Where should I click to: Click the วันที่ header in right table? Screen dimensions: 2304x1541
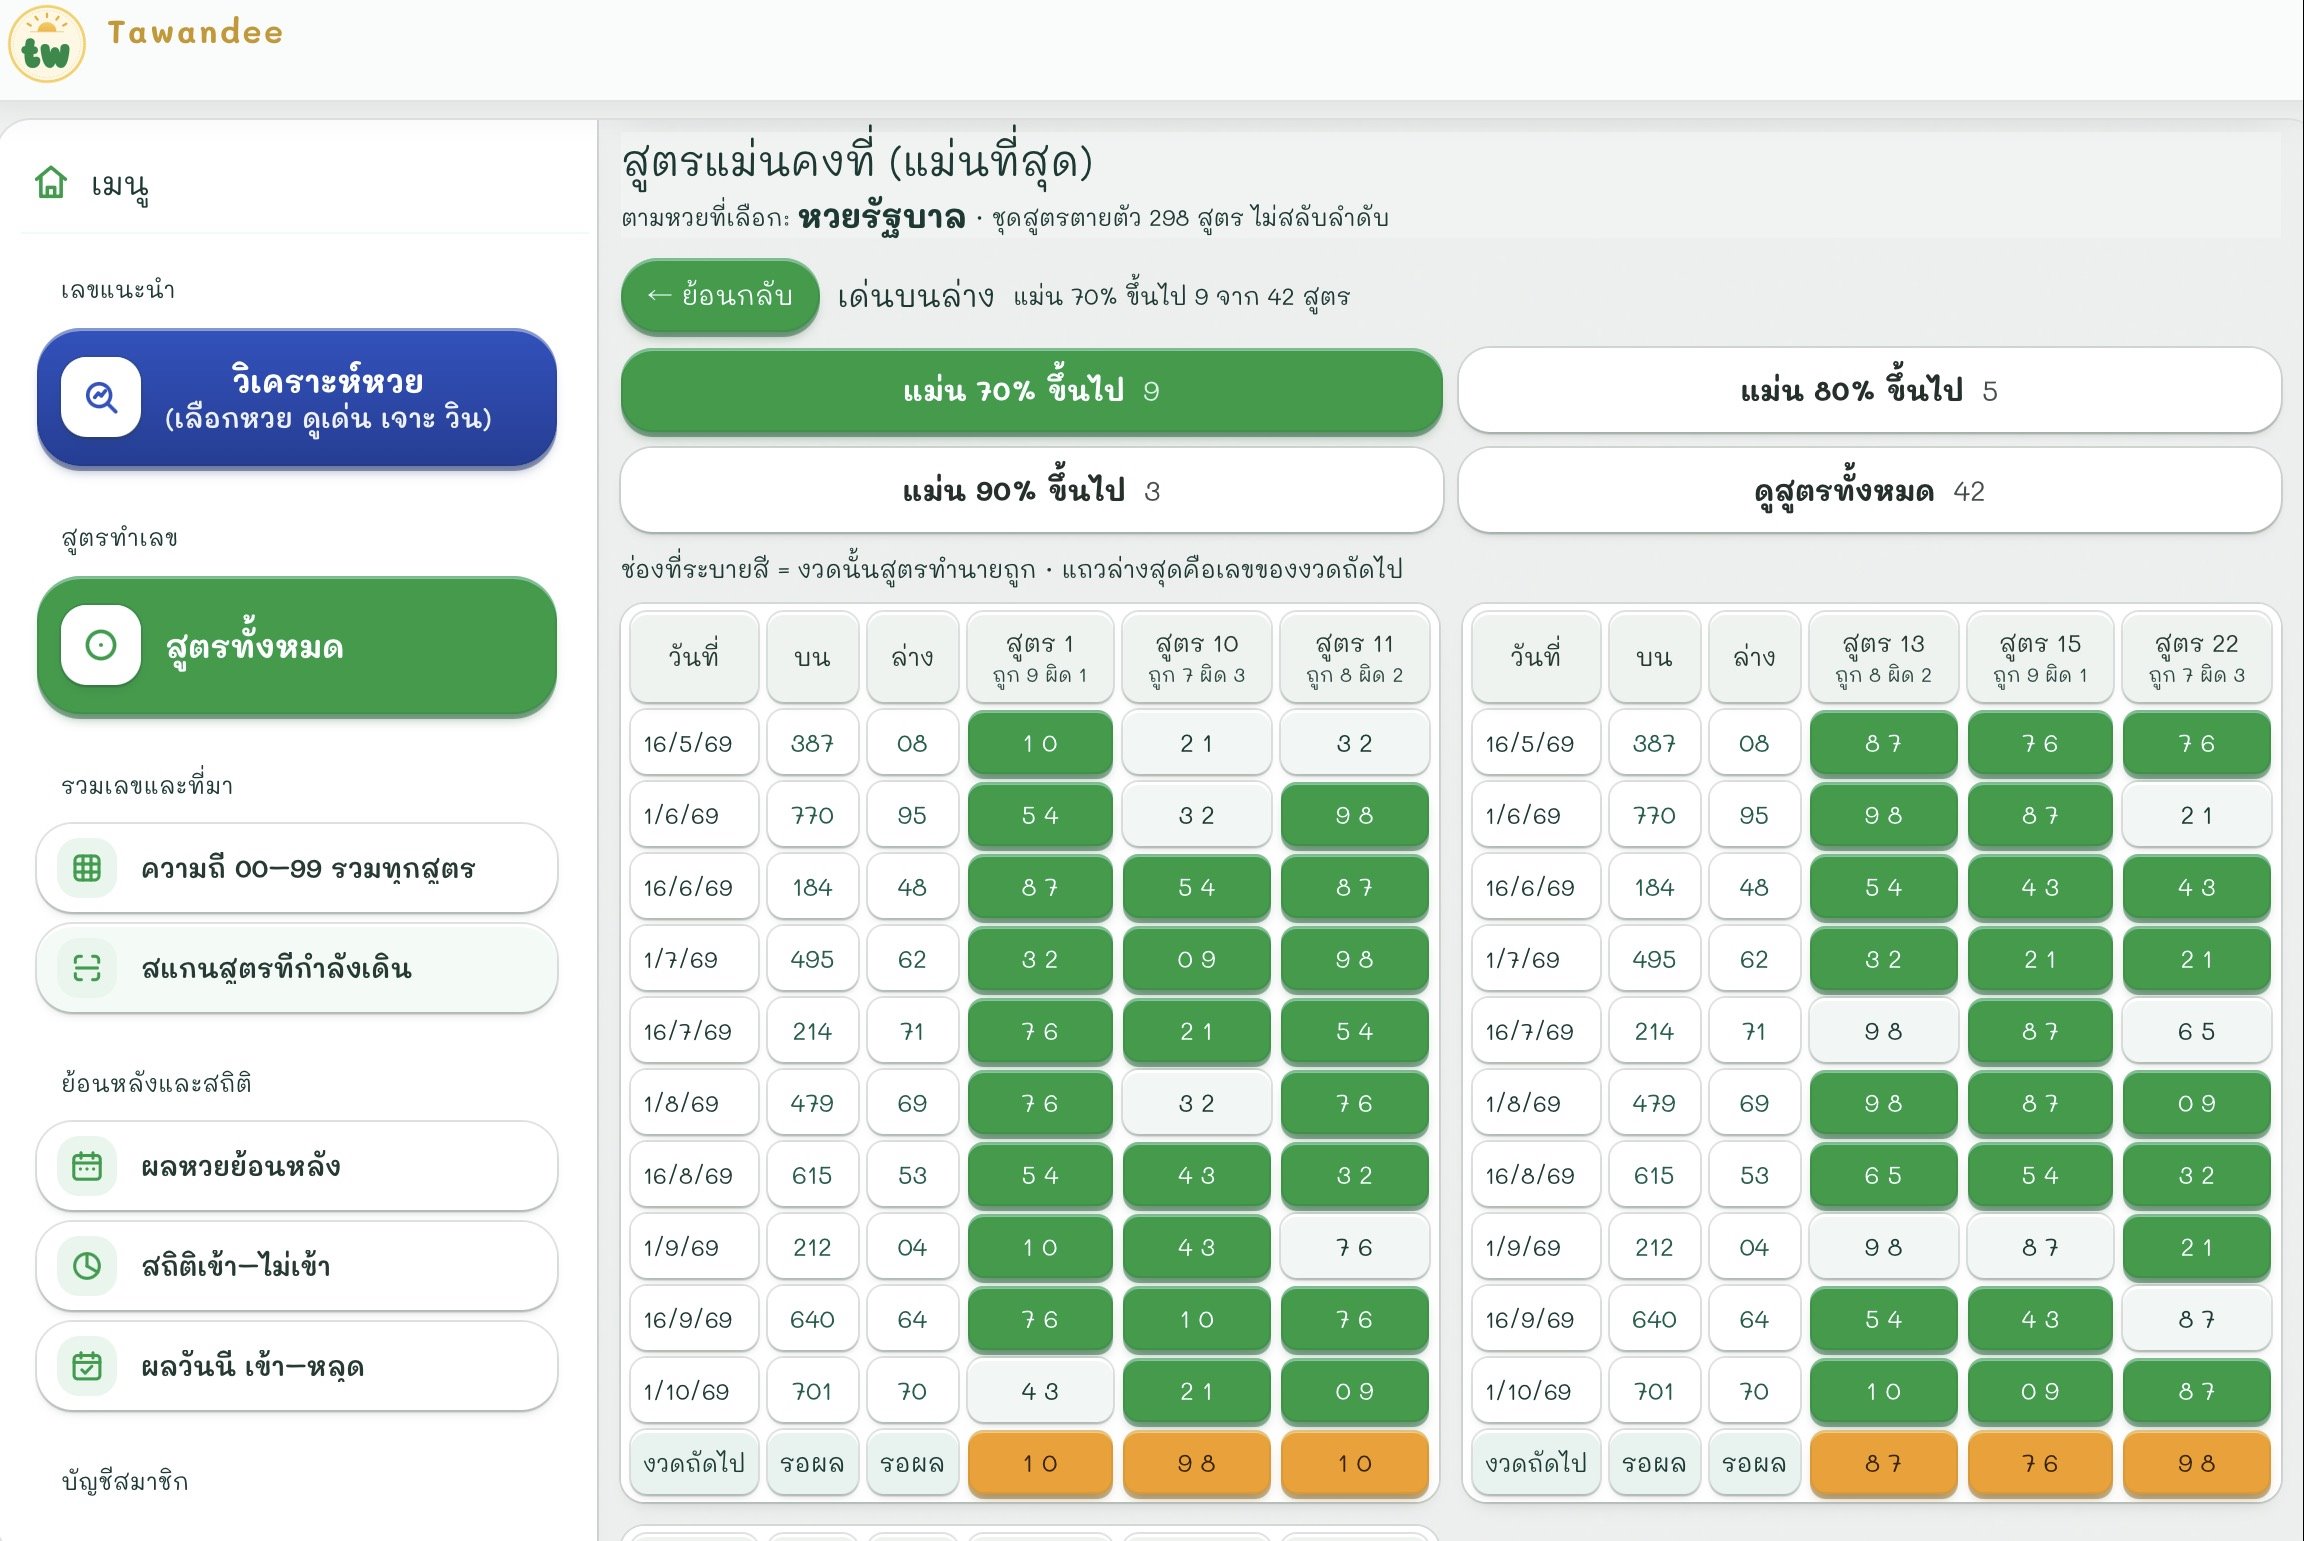pos(1536,657)
